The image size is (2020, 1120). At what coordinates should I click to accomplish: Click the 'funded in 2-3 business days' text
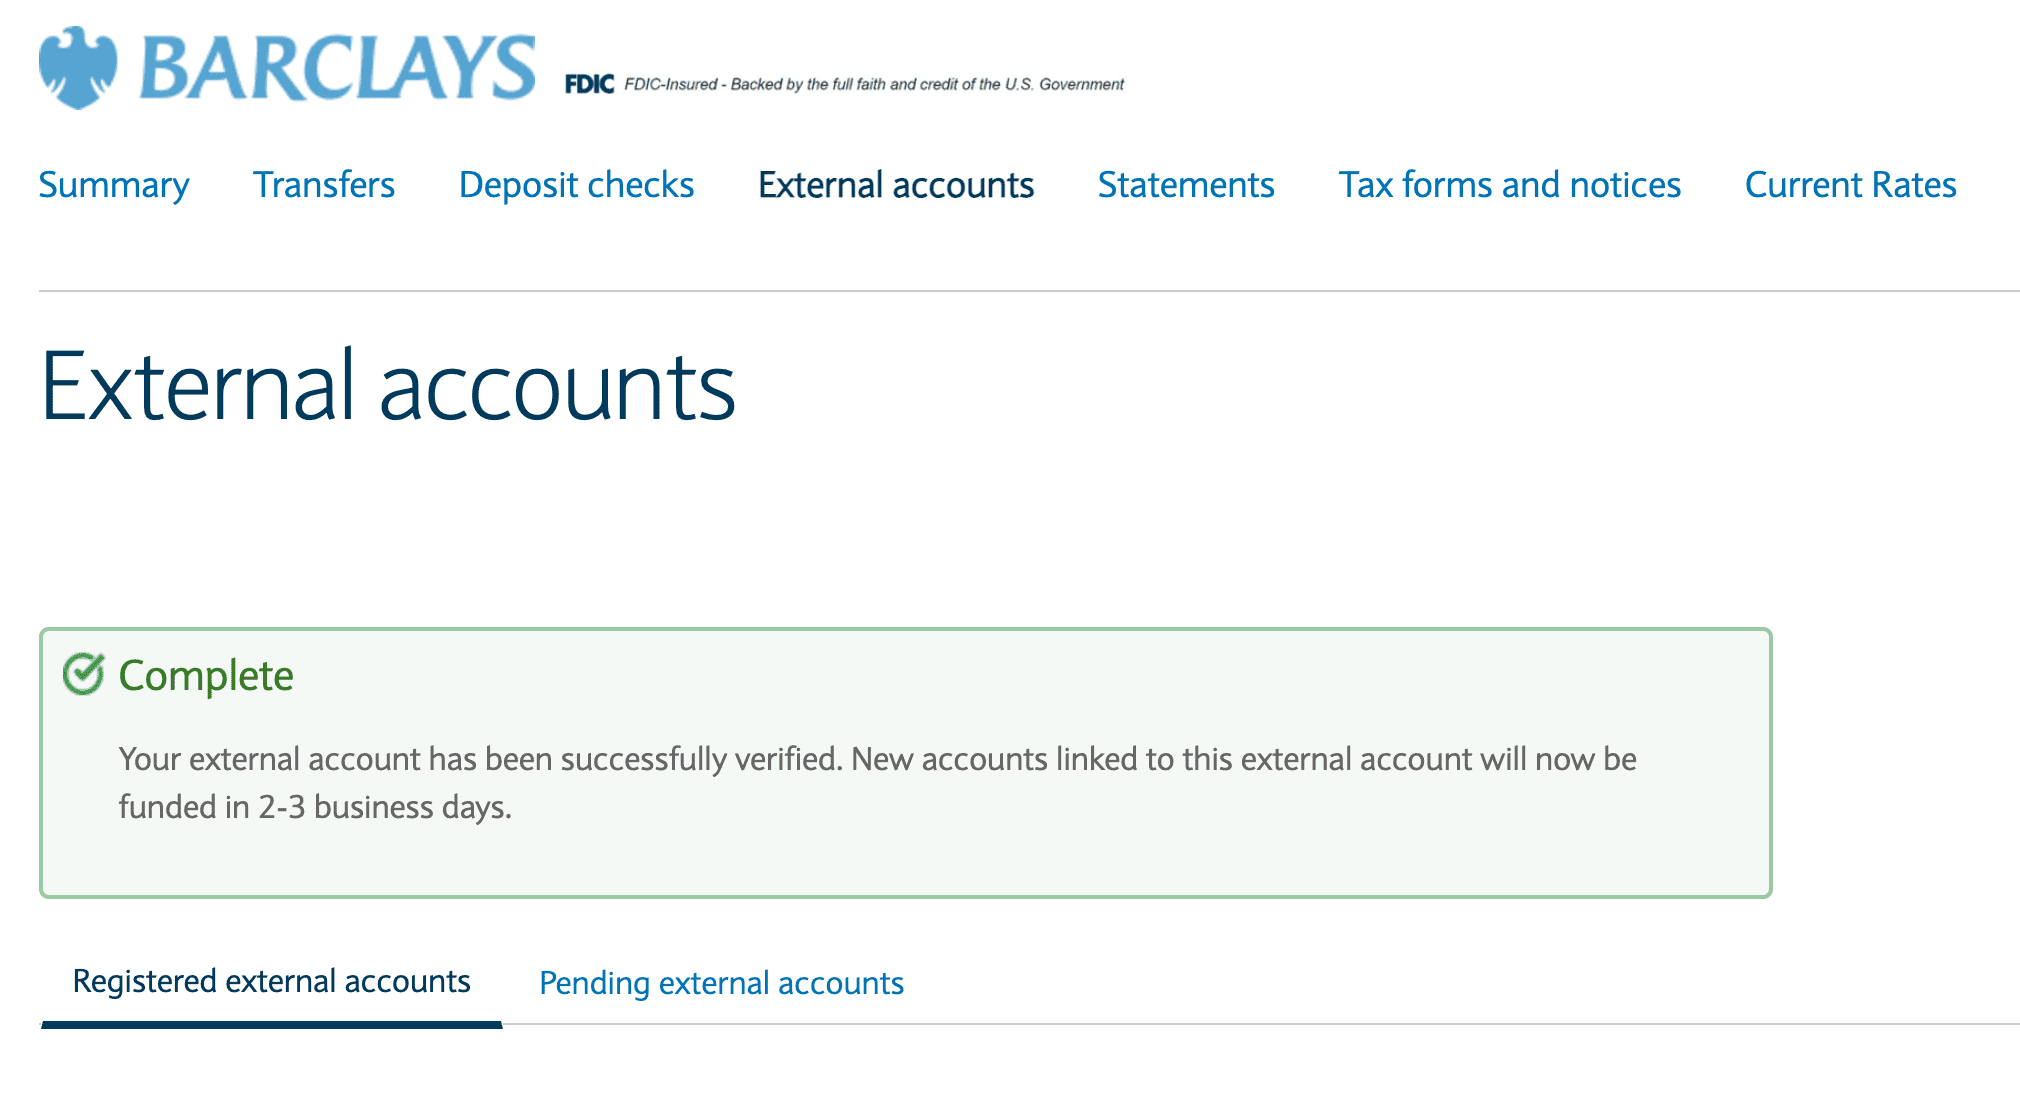pos(315,807)
